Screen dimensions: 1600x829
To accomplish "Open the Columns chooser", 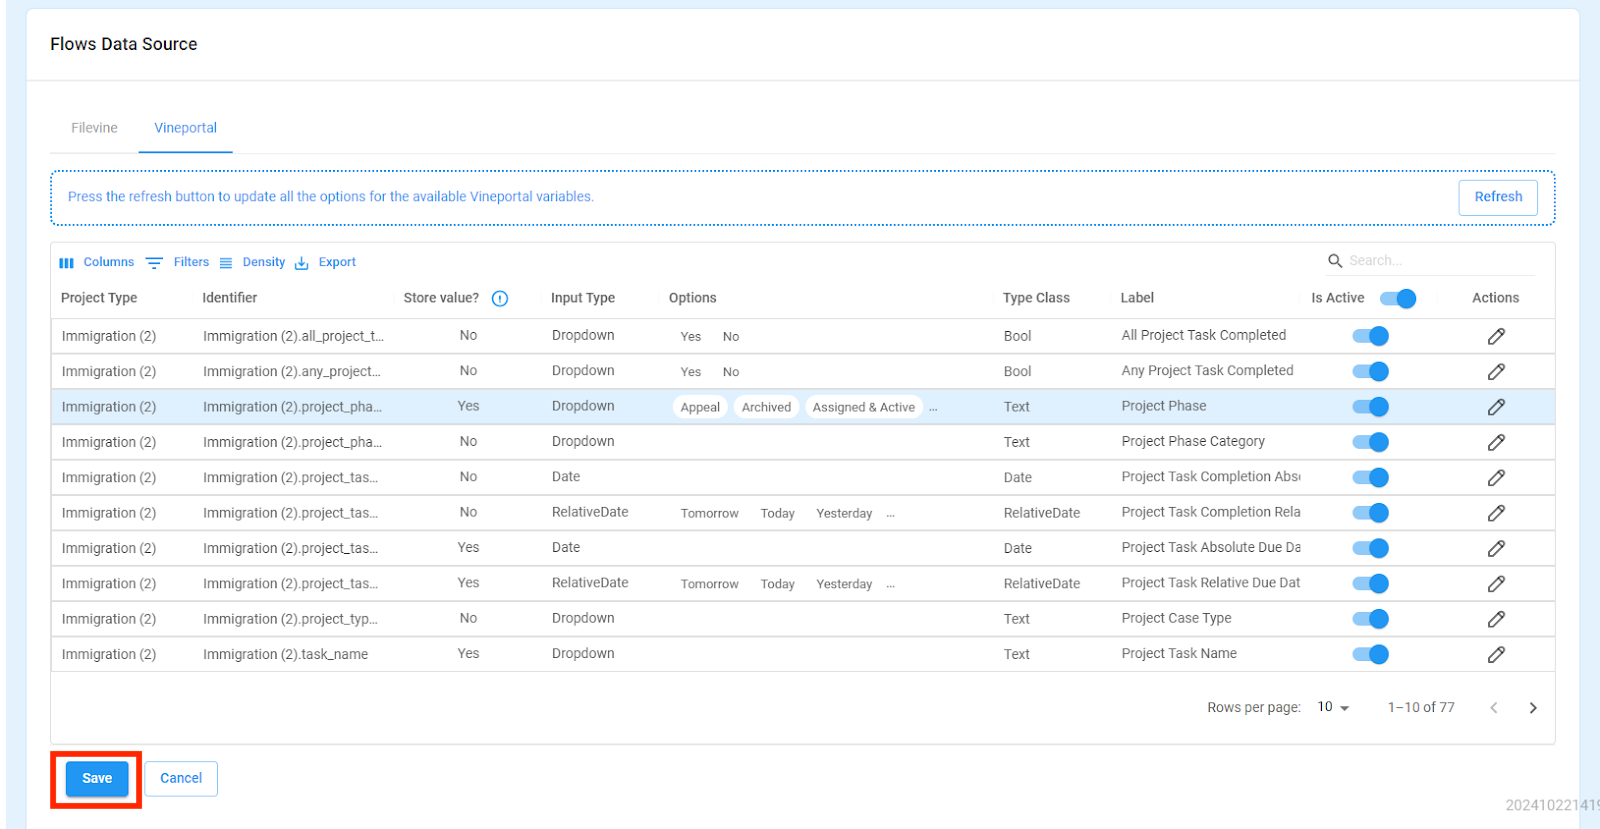I will pyautogui.click(x=96, y=262).
